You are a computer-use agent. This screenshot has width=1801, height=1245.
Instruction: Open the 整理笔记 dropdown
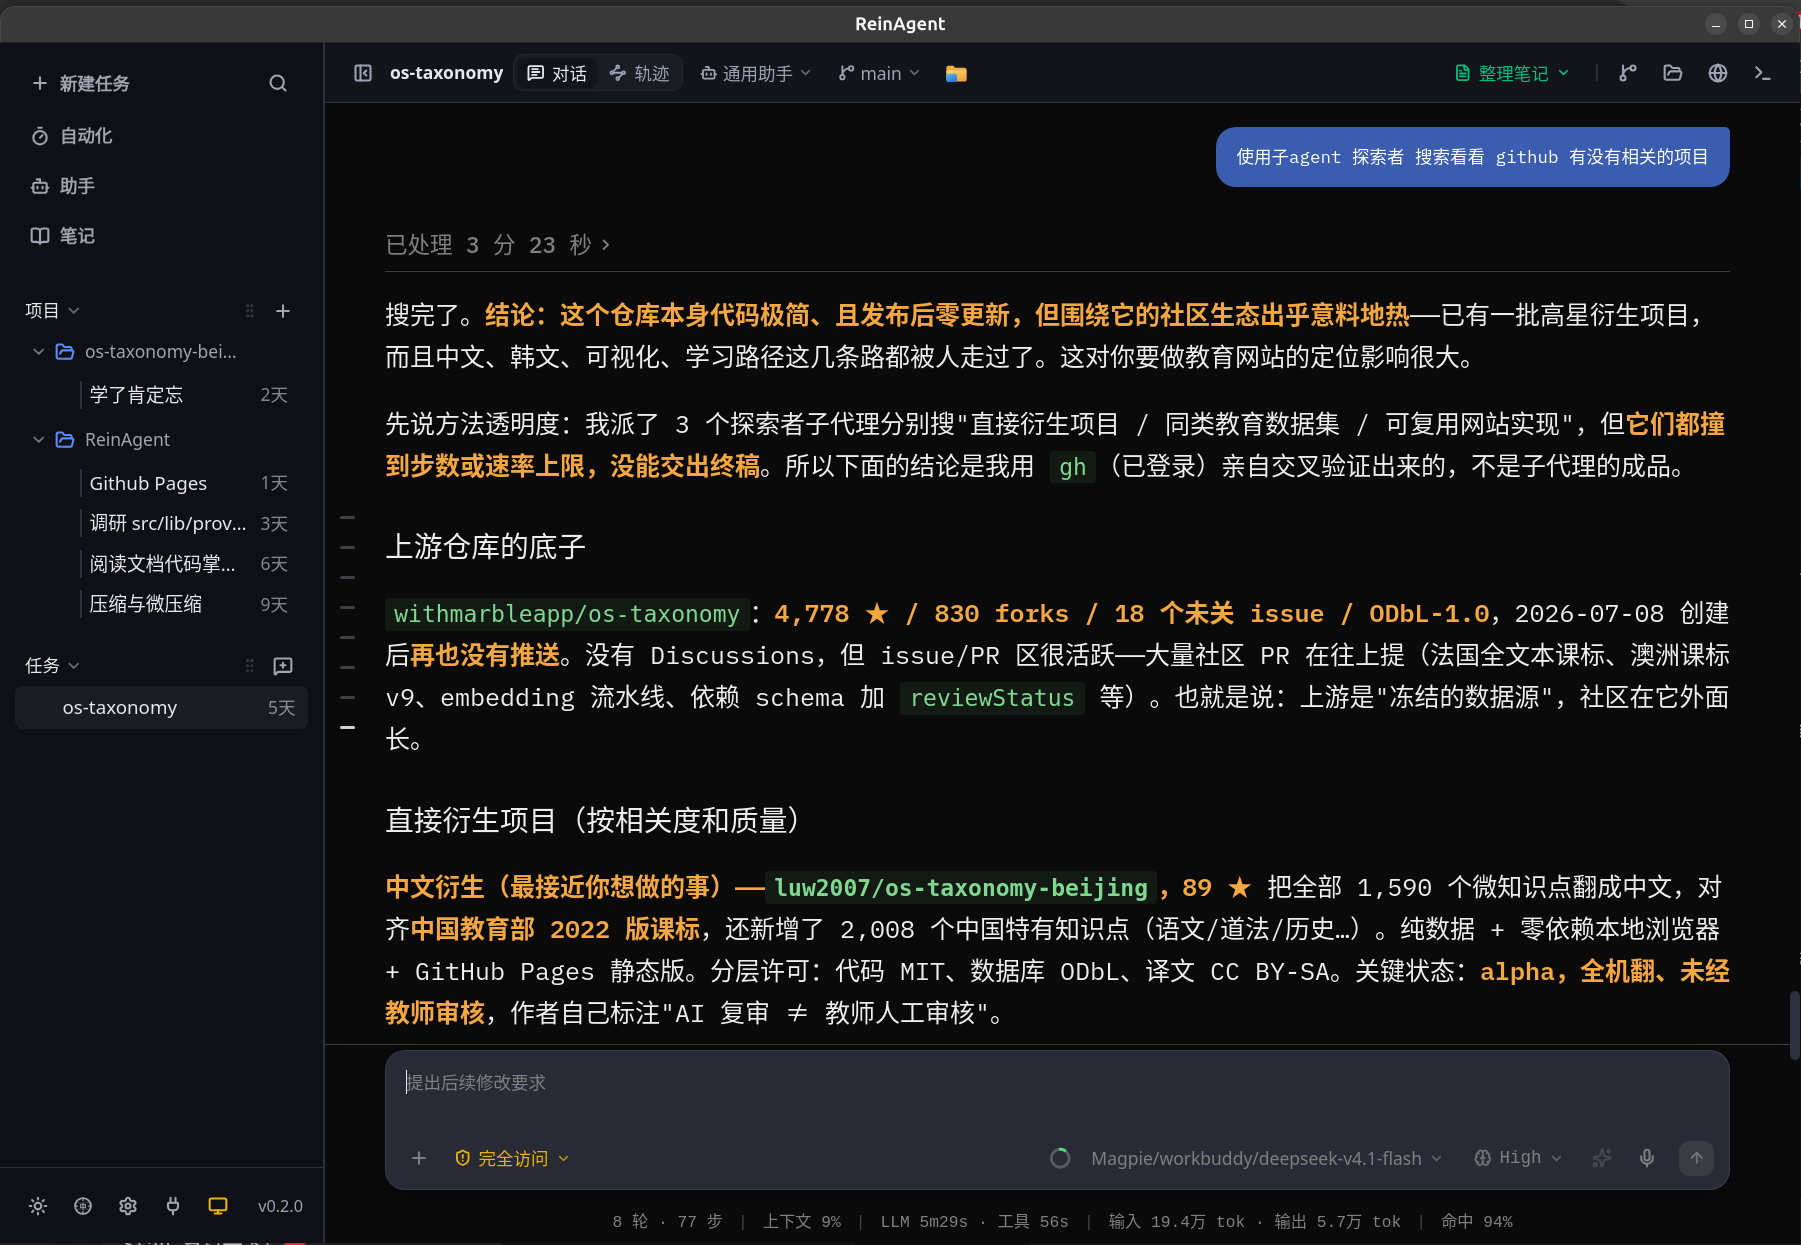[x=1512, y=73]
